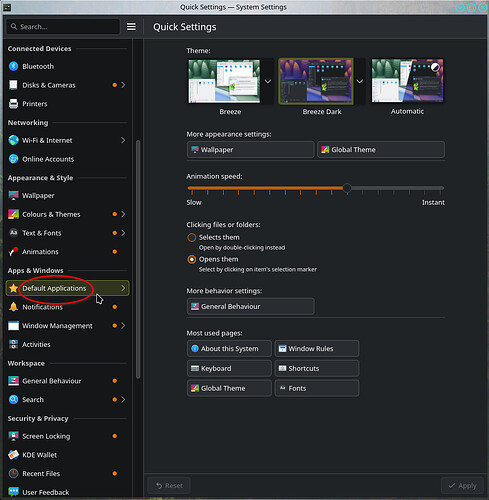
Task: Open the sidebar Search magnifier icon
Action: coord(13,400)
